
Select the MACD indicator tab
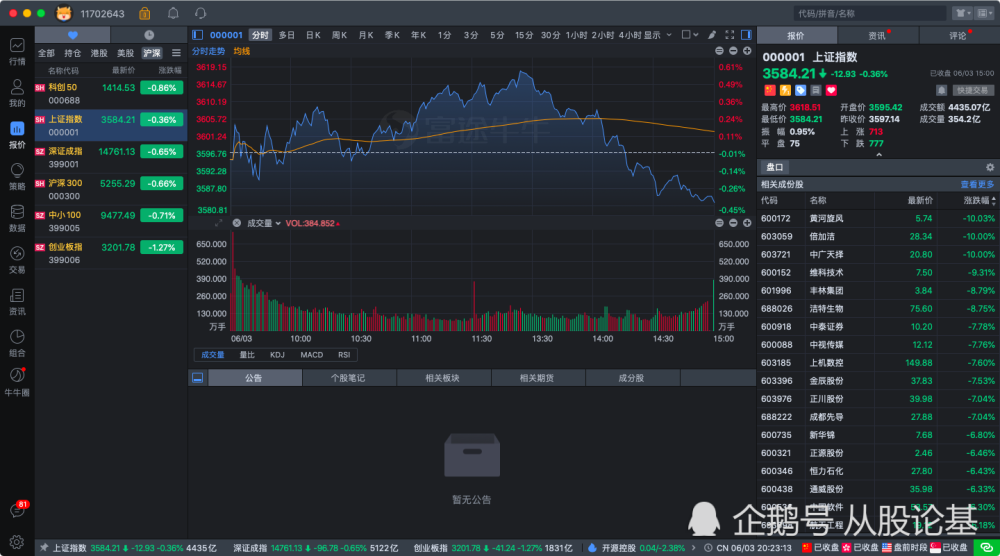click(312, 354)
